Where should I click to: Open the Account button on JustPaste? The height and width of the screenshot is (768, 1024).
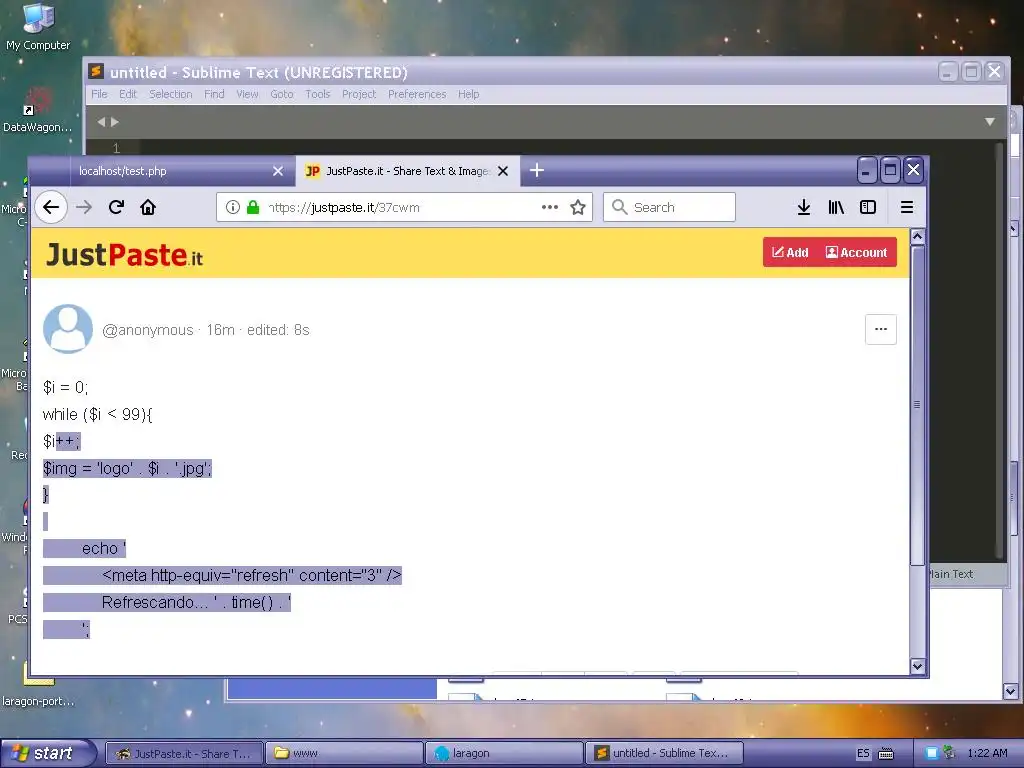pyautogui.click(x=856, y=253)
